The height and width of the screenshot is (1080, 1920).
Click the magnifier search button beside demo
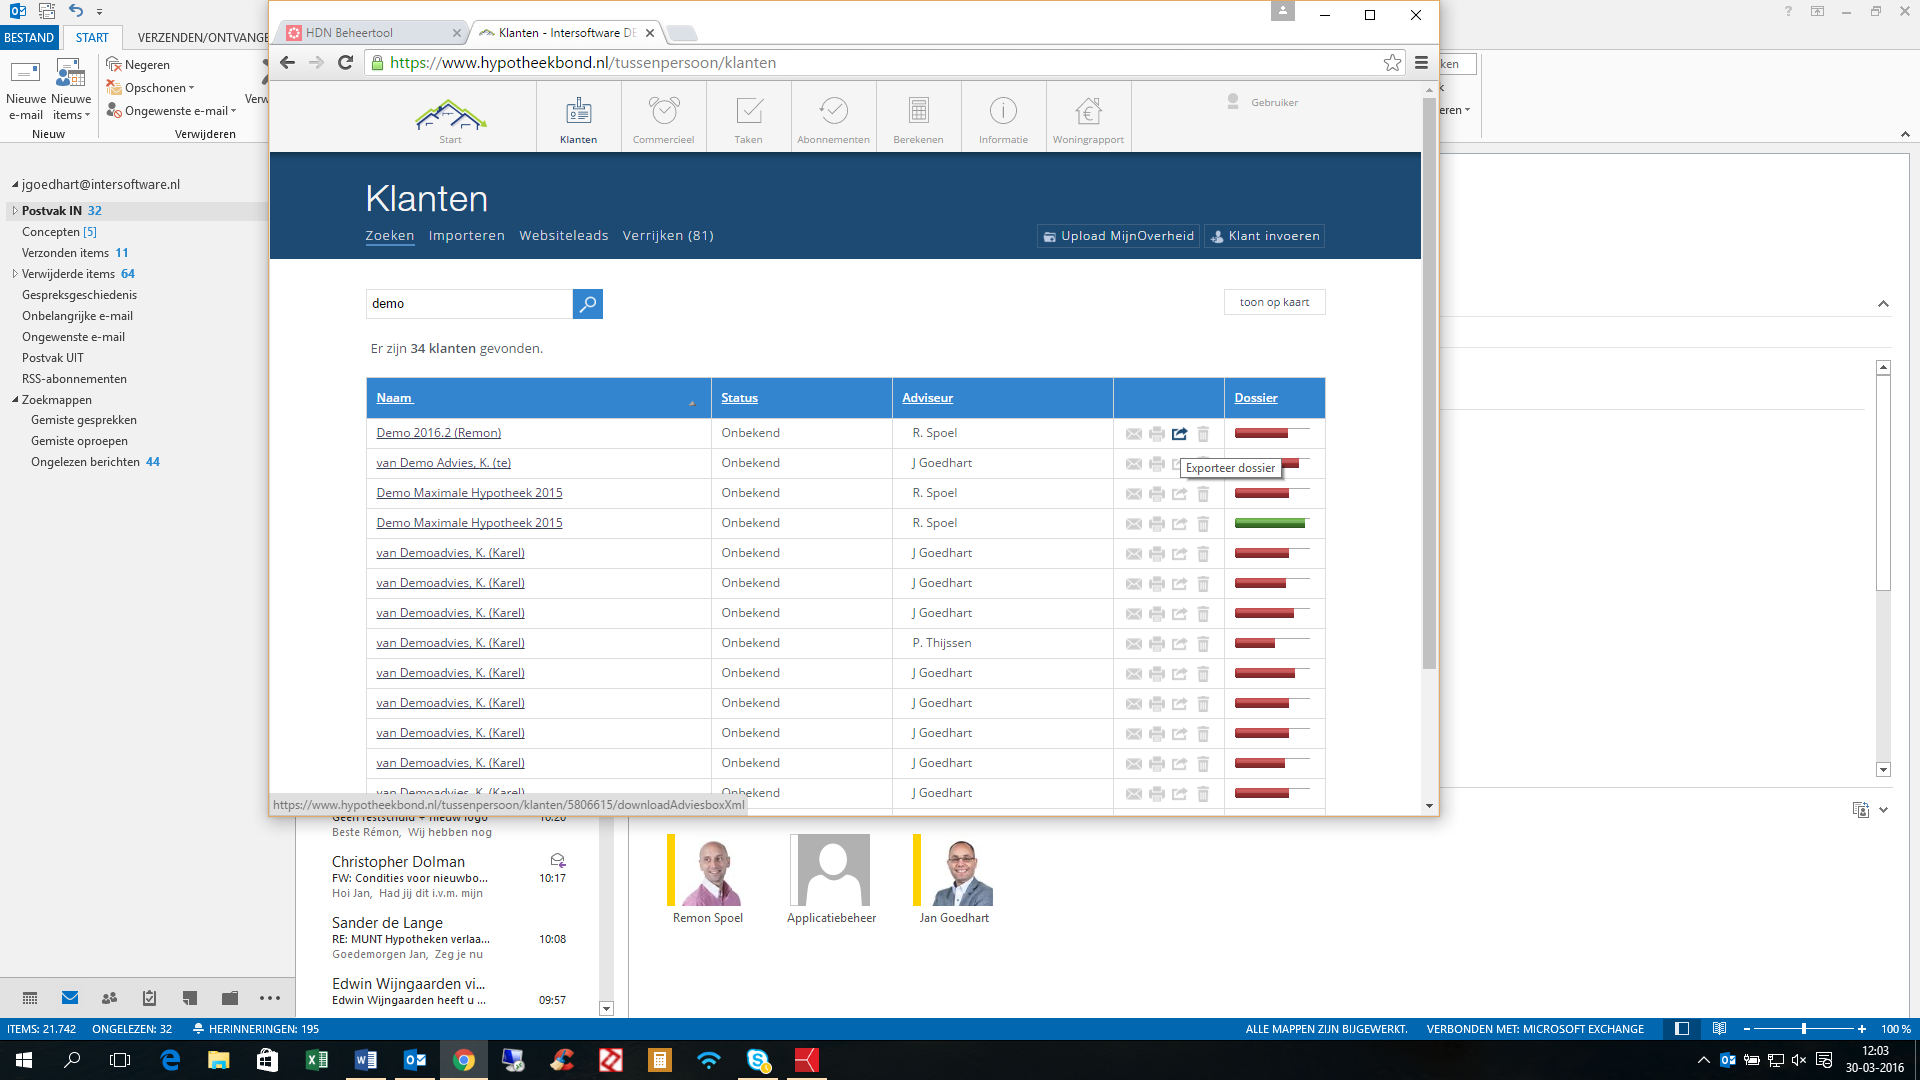tap(587, 303)
